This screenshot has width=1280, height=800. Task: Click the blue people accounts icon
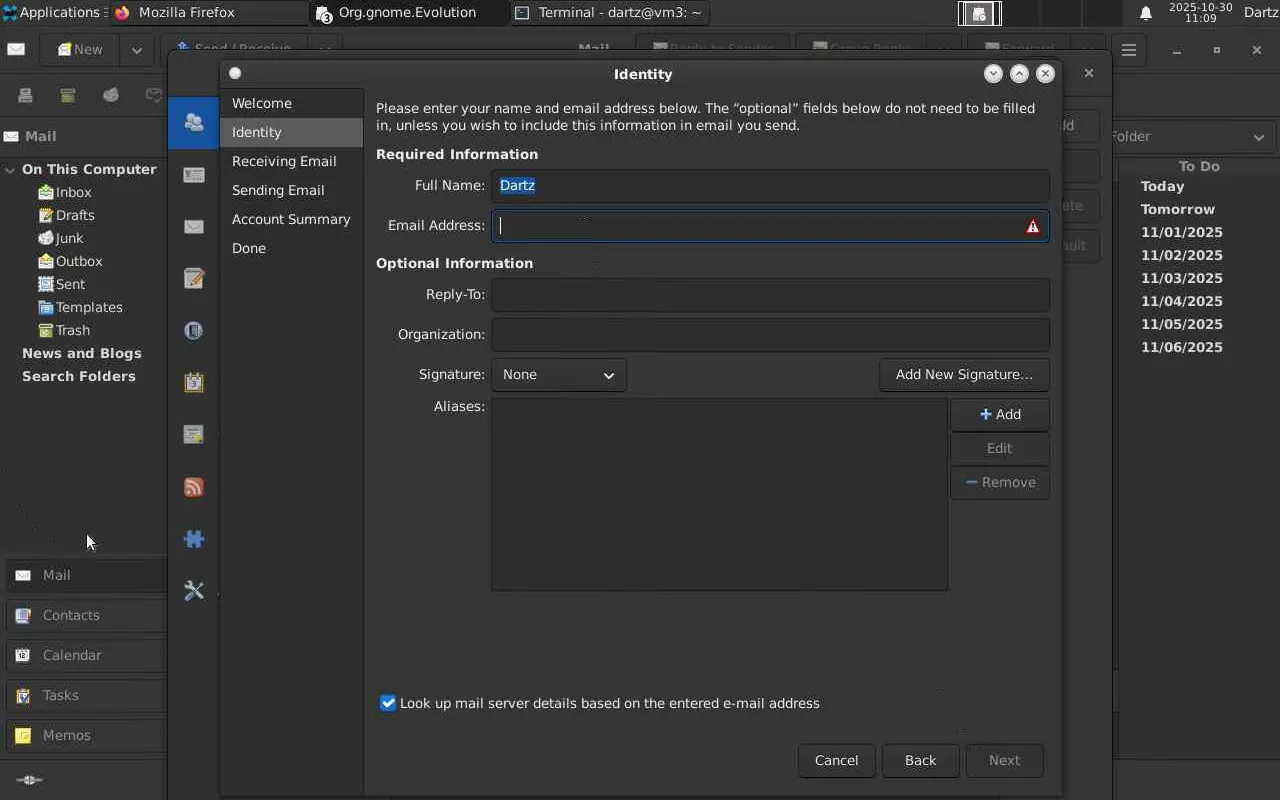(x=194, y=123)
